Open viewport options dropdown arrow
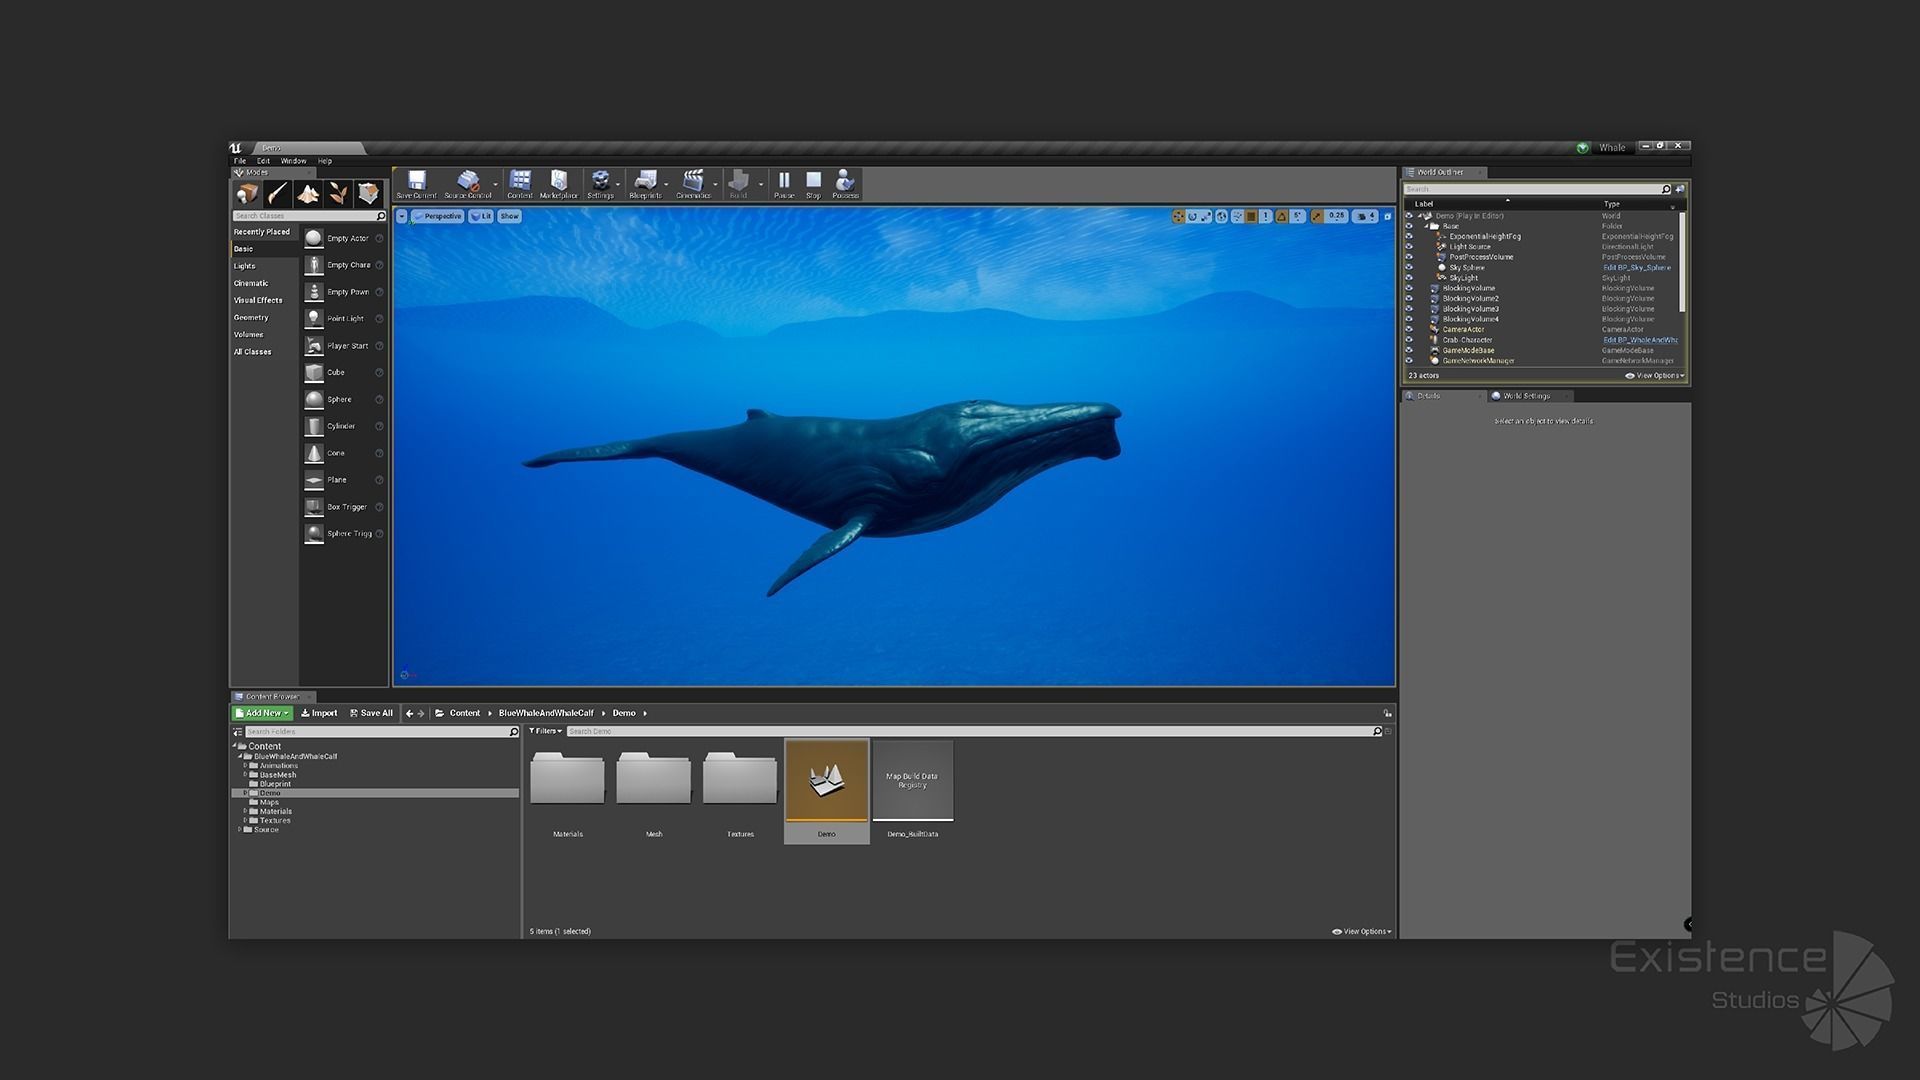The height and width of the screenshot is (1080, 1920). (401, 216)
